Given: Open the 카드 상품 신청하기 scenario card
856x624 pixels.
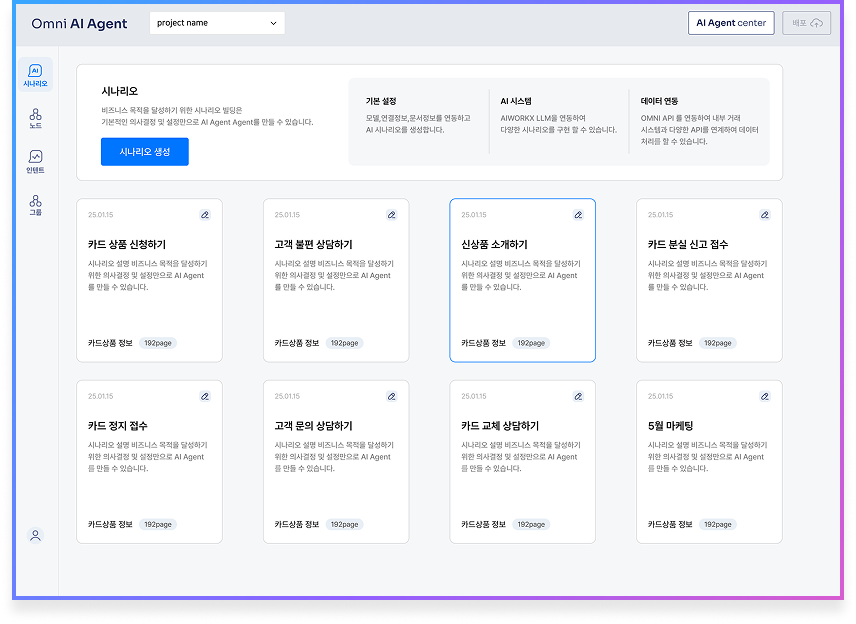Looking at the screenshot, I should pos(150,280).
